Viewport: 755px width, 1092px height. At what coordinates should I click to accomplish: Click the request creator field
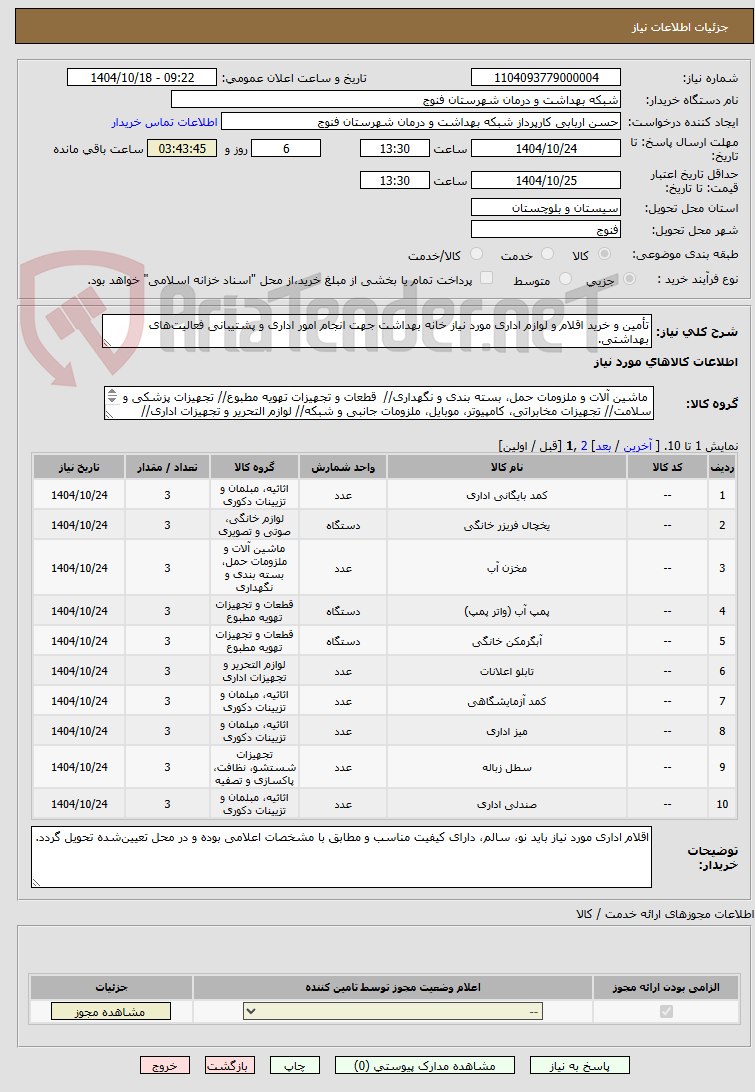click(421, 123)
